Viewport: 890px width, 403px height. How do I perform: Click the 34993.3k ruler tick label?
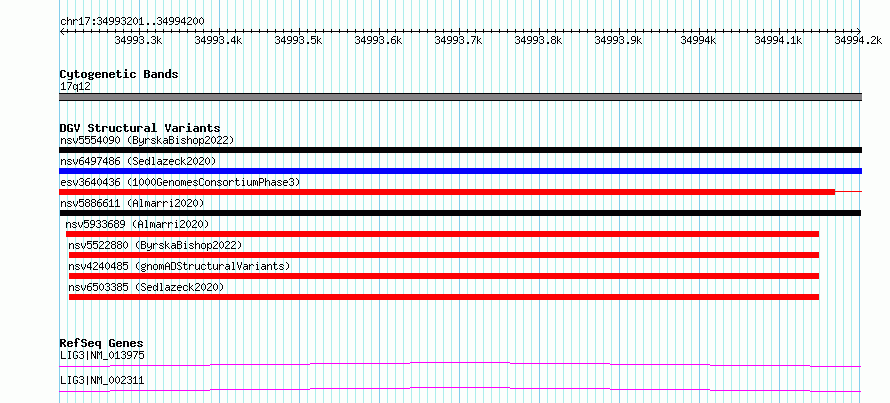tap(138, 40)
